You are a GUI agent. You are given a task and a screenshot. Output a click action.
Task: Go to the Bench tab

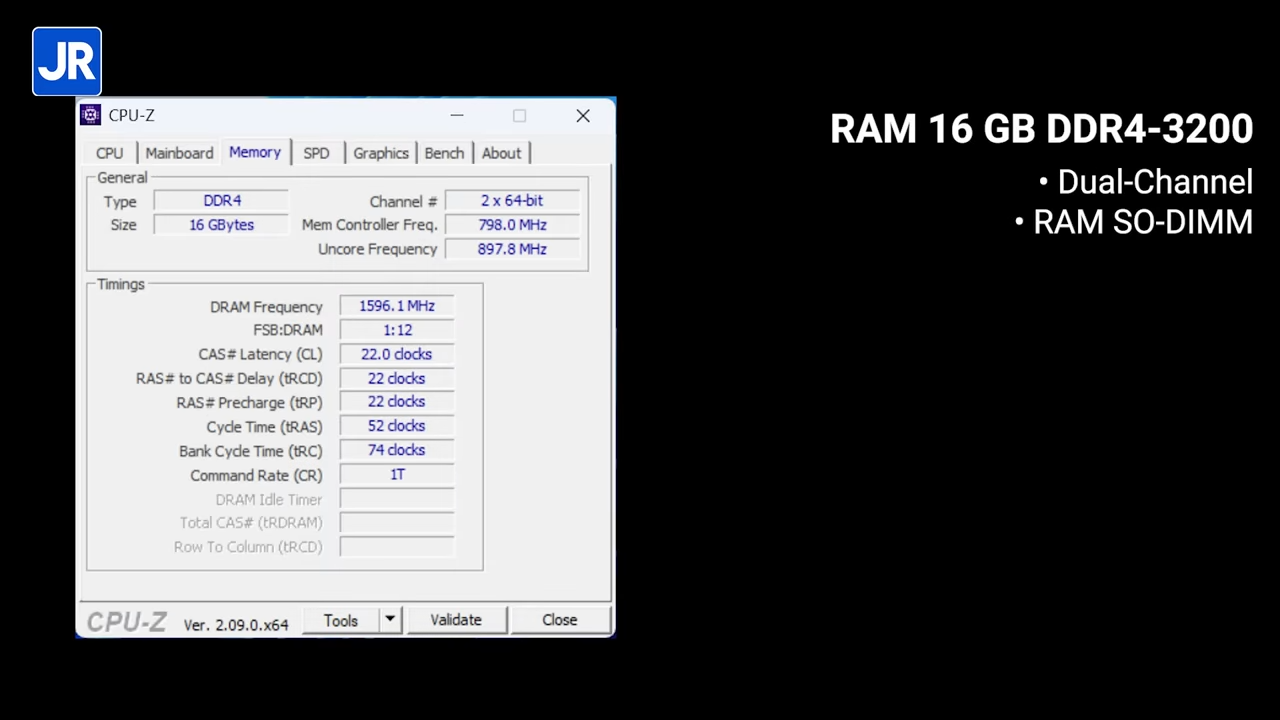(444, 153)
